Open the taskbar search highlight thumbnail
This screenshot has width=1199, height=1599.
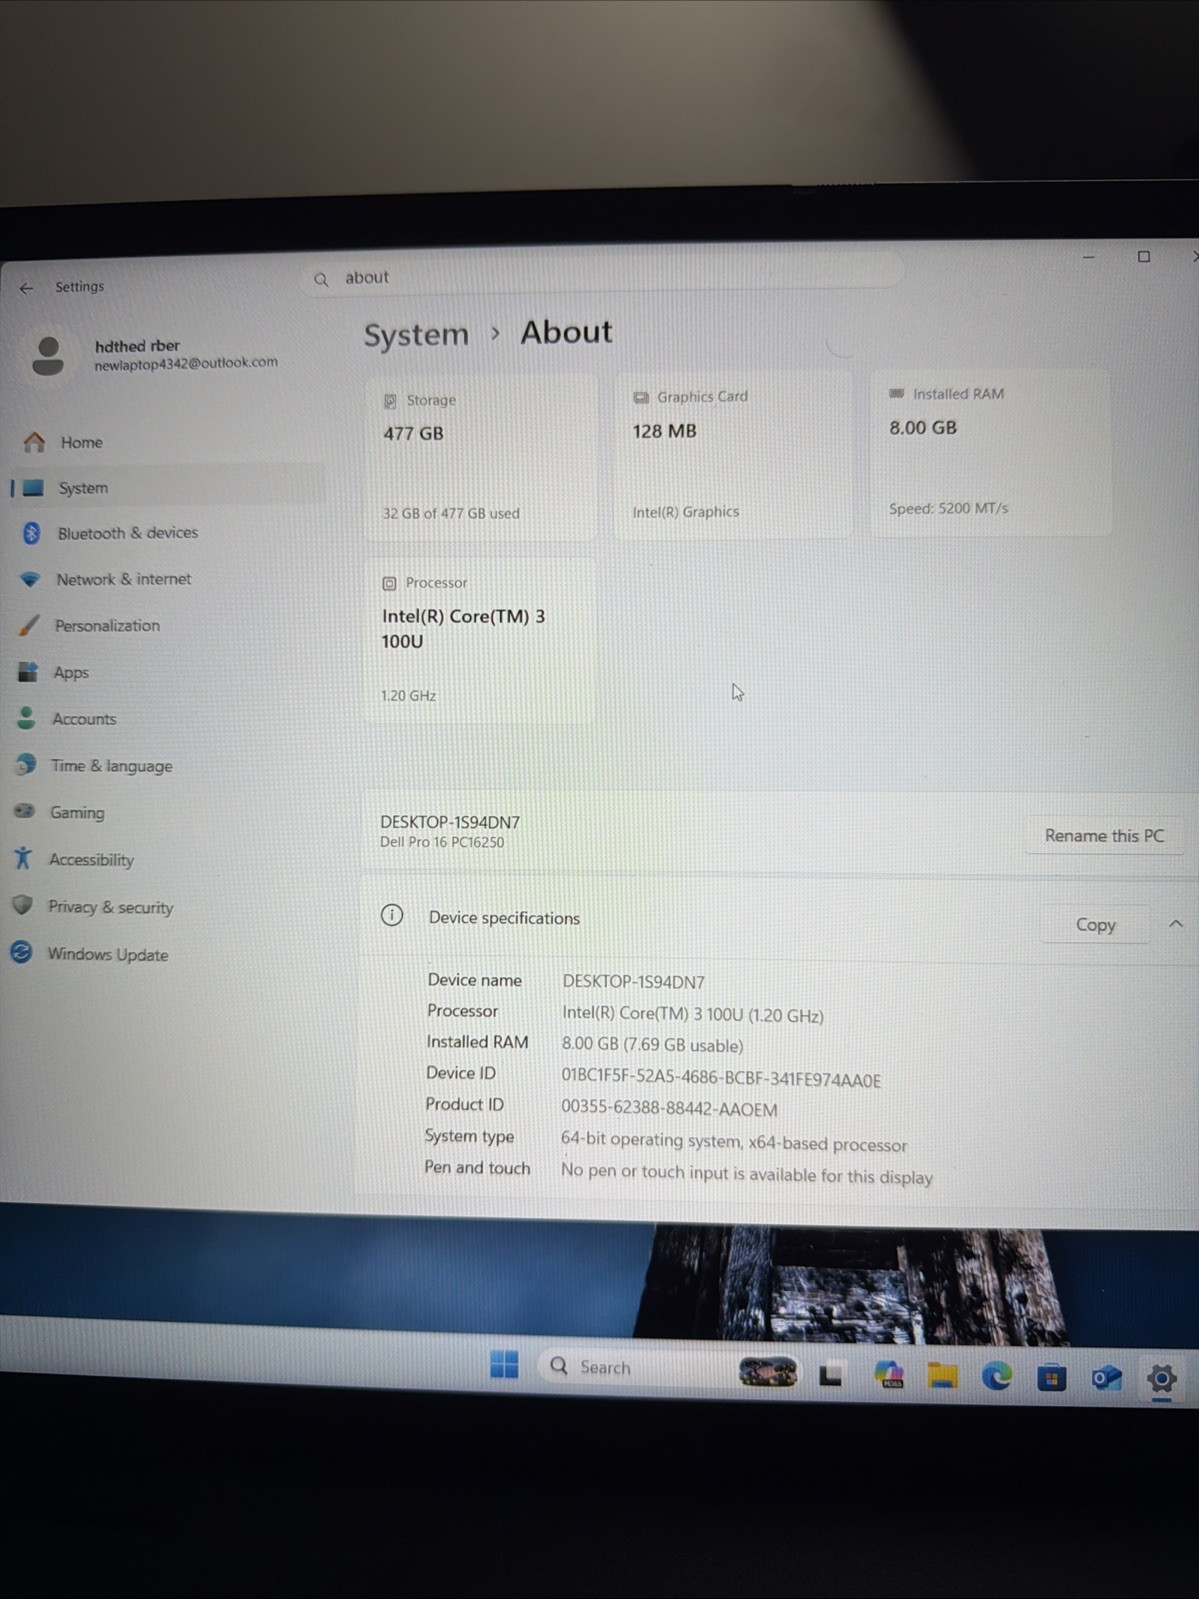pyautogui.click(x=767, y=1372)
